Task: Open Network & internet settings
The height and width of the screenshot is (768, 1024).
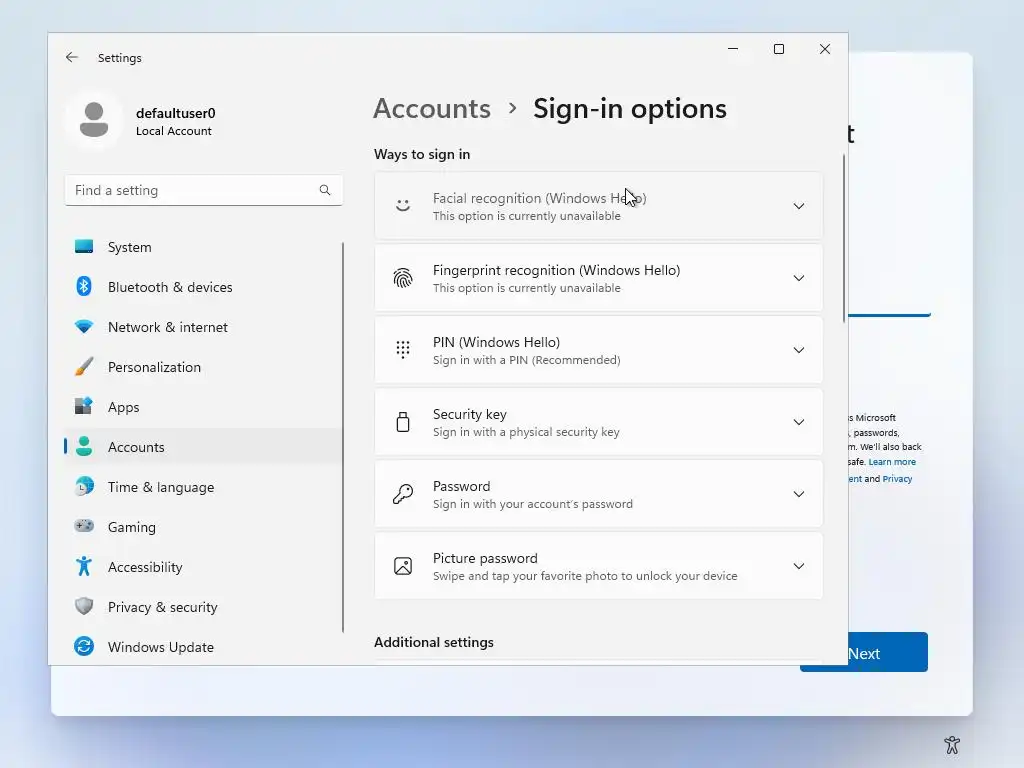Action: (203, 327)
